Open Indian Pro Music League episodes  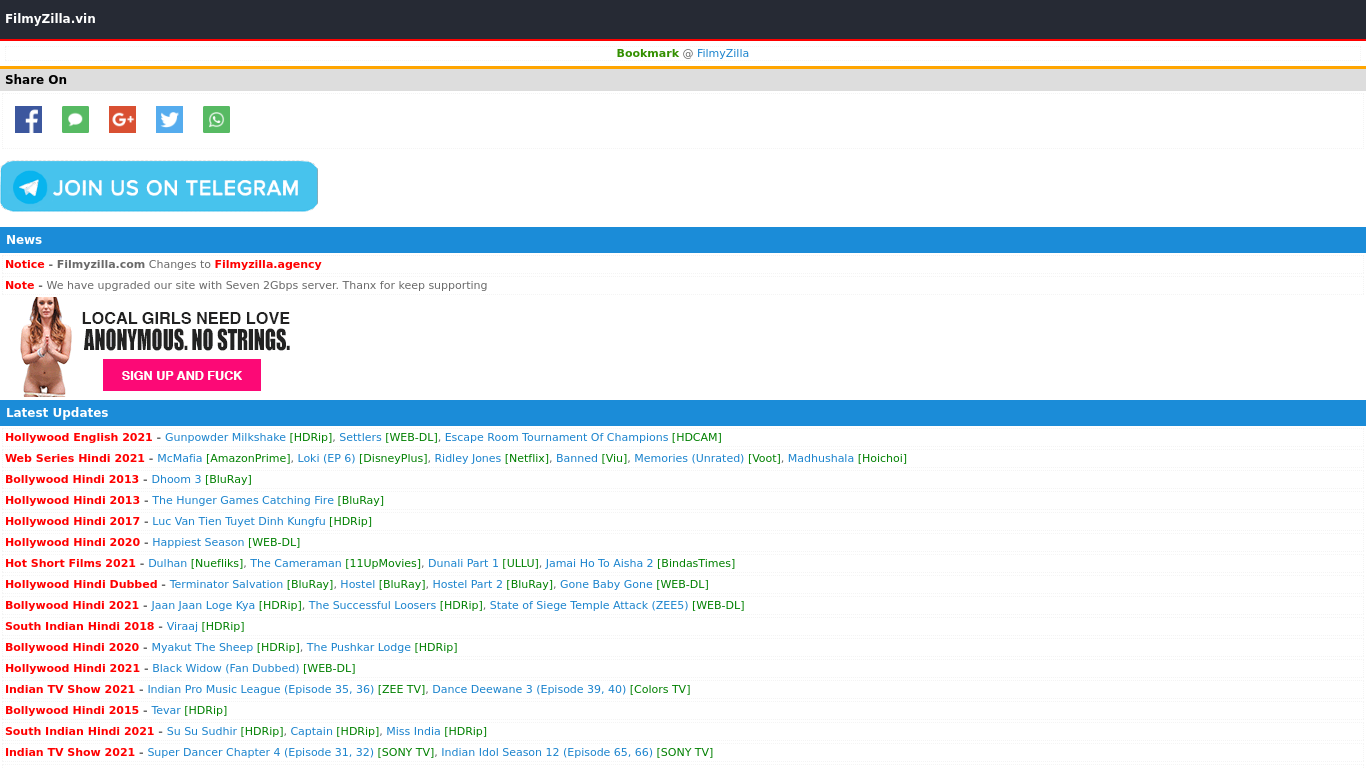(x=261, y=690)
